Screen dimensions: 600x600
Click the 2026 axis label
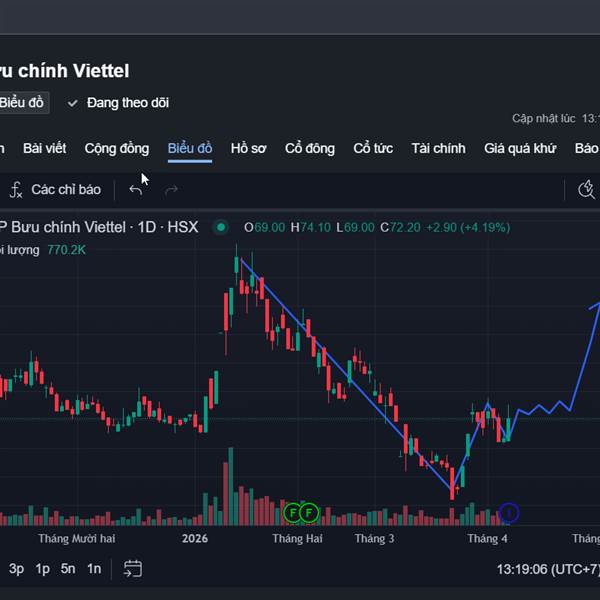pos(195,539)
